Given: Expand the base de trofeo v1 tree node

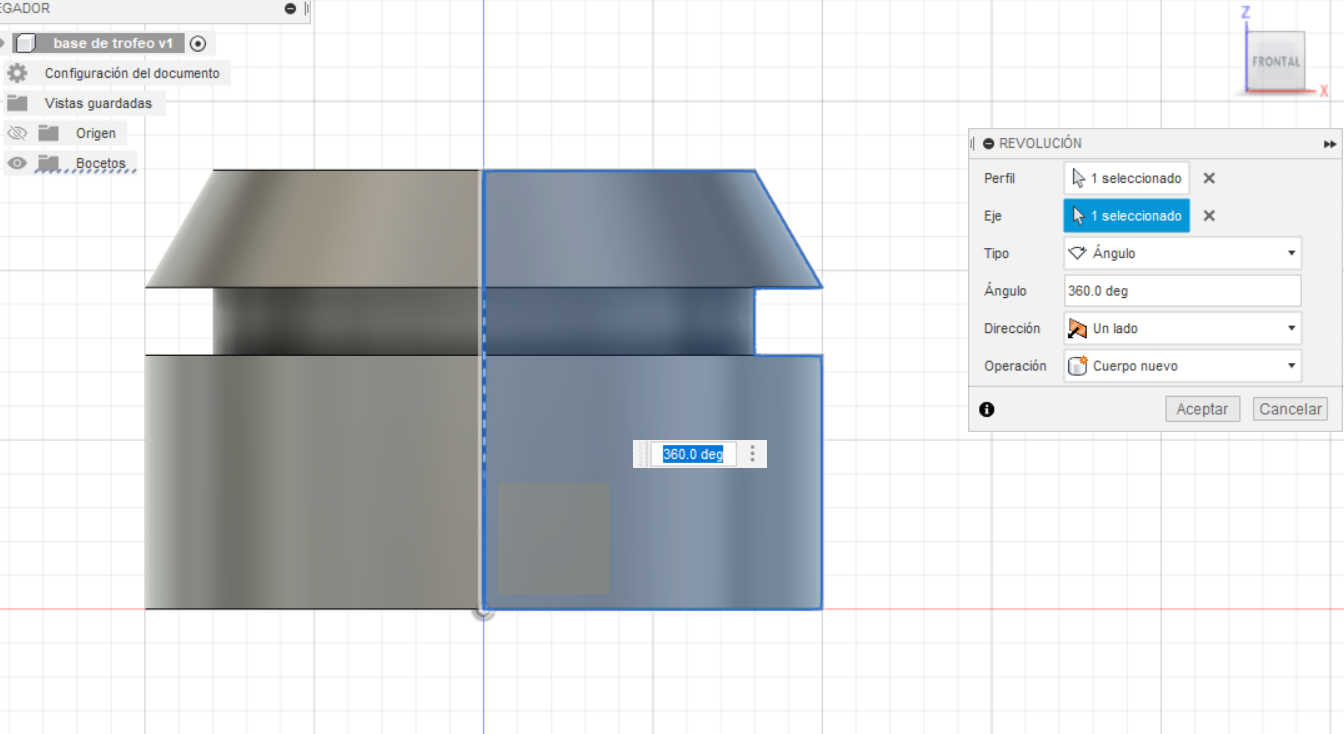Looking at the screenshot, I should 3,43.
